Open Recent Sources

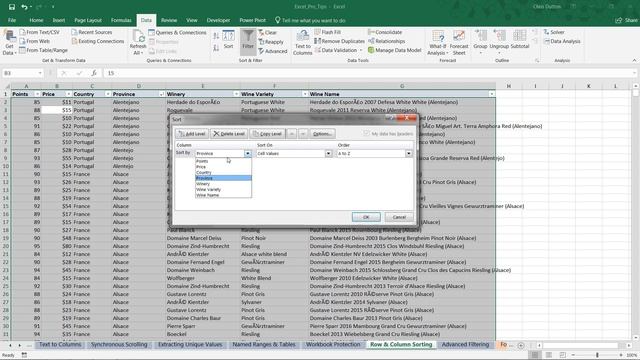tap(92, 32)
